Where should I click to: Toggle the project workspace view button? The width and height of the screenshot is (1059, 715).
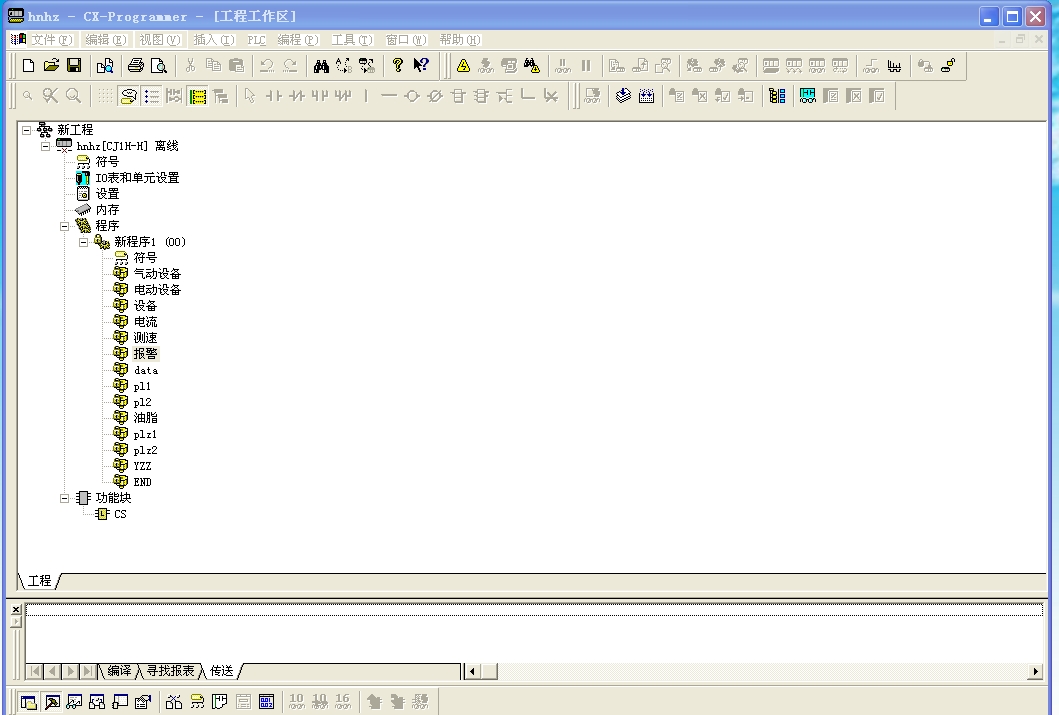tap(28, 701)
